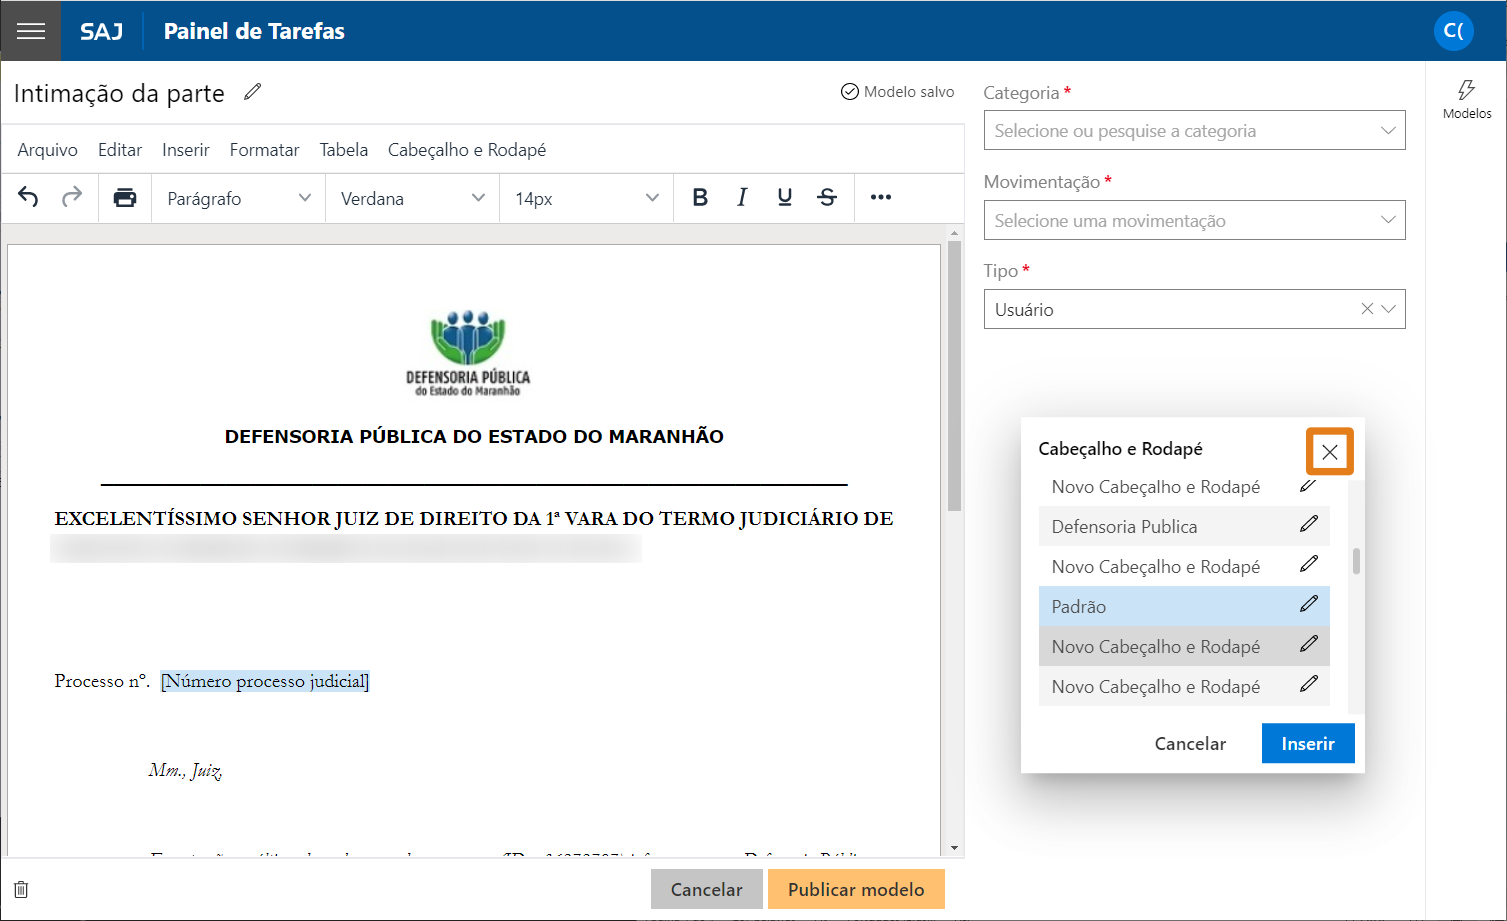Image resolution: width=1507 pixels, height=921 pixels.
Task: Click the bottom Cancelar button
Action: 706,889
